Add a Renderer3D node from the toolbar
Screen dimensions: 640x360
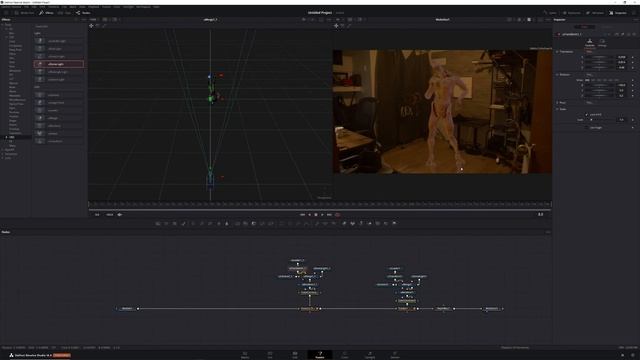pyautogui.click(x=394, y=223)
